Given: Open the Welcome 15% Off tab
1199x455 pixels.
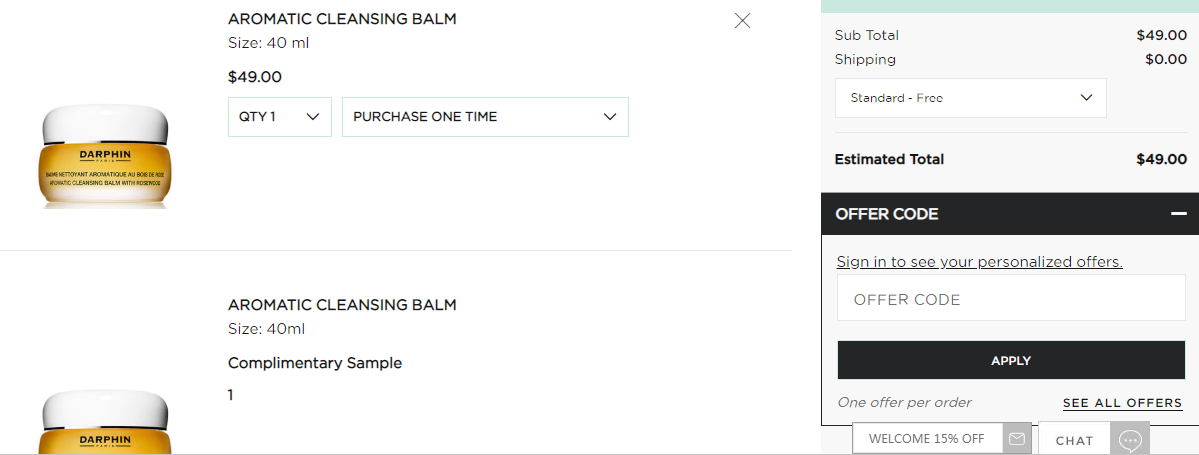Looking at the screenshot, I should click(926, 439).
